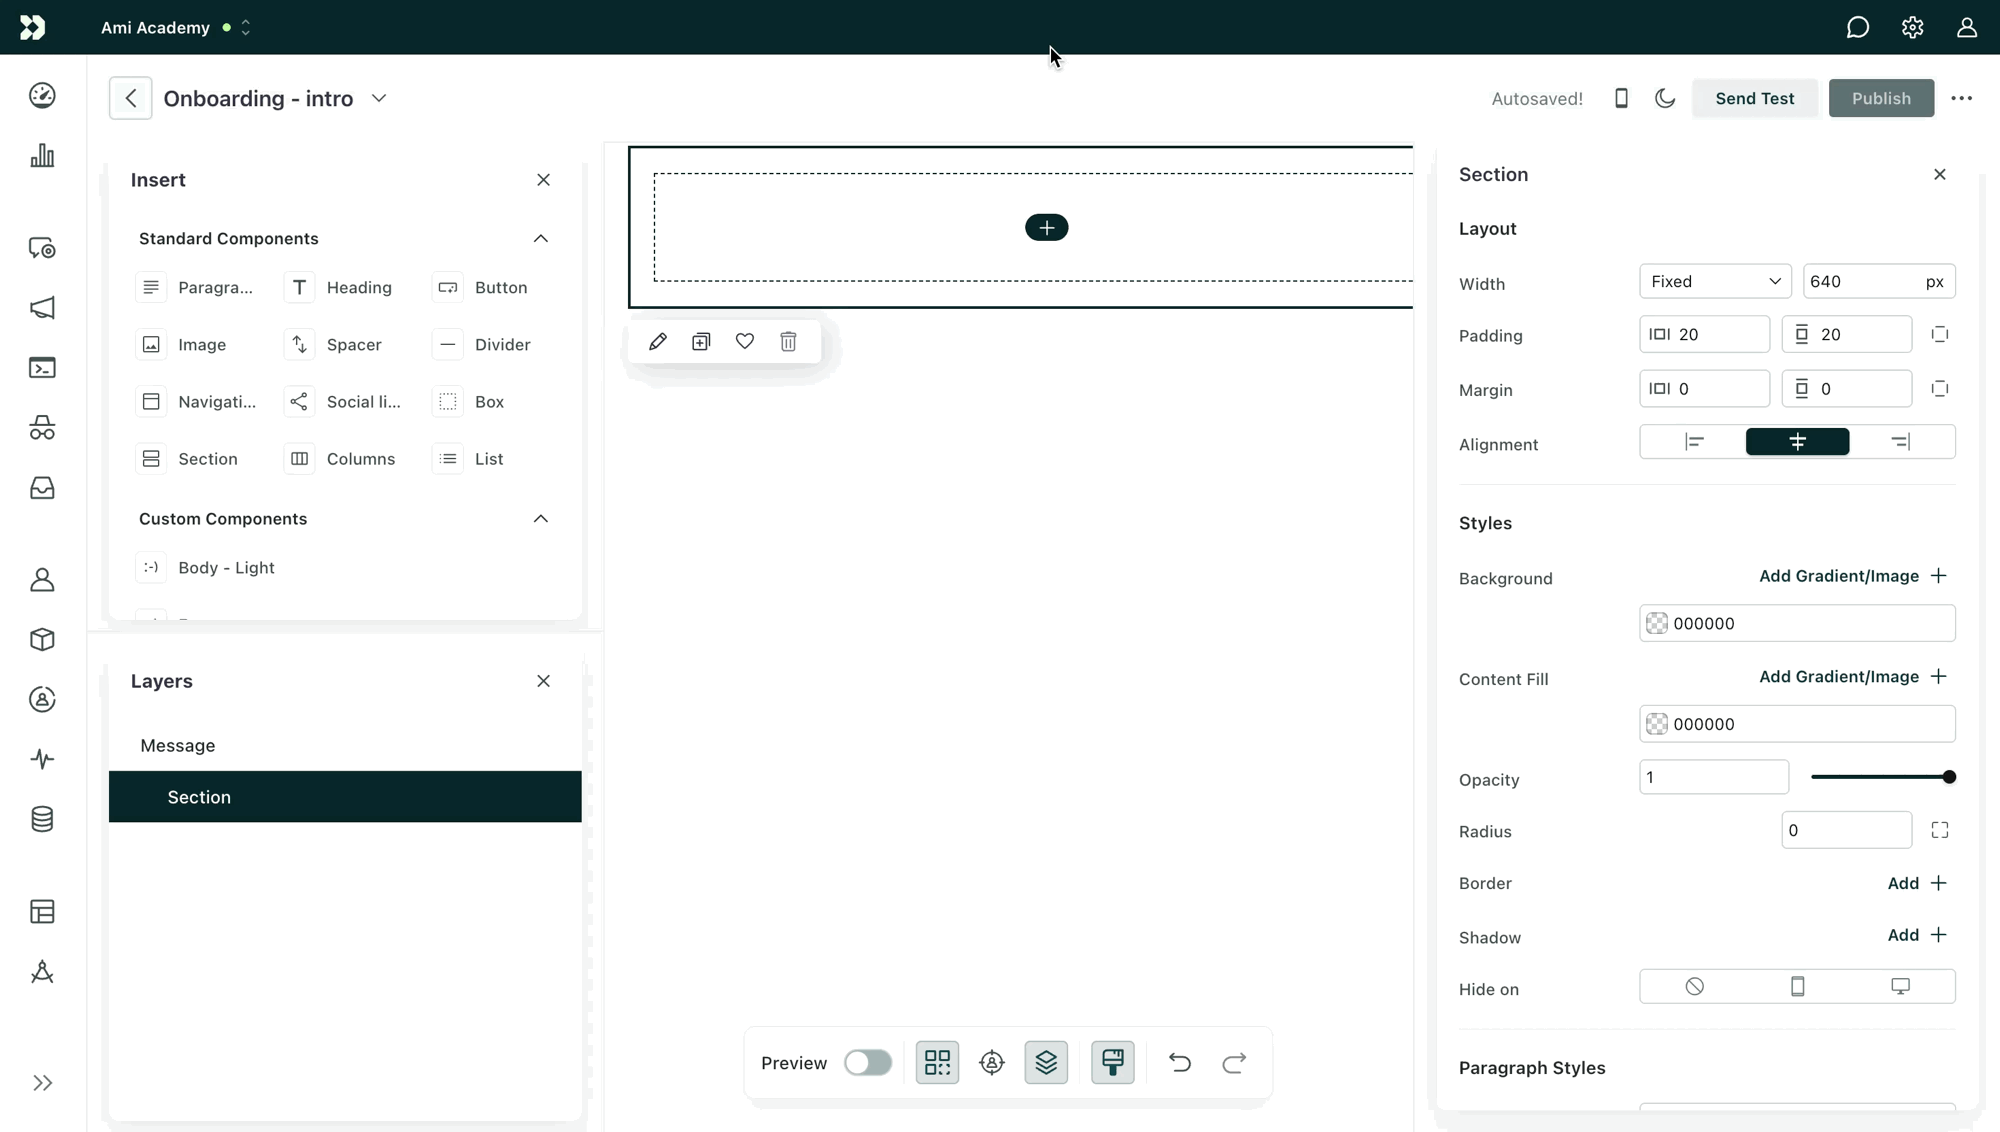Open the Layers tool in bottom toolbar
This screenshot has width=2000, height=1132.
[1046, 1062]
